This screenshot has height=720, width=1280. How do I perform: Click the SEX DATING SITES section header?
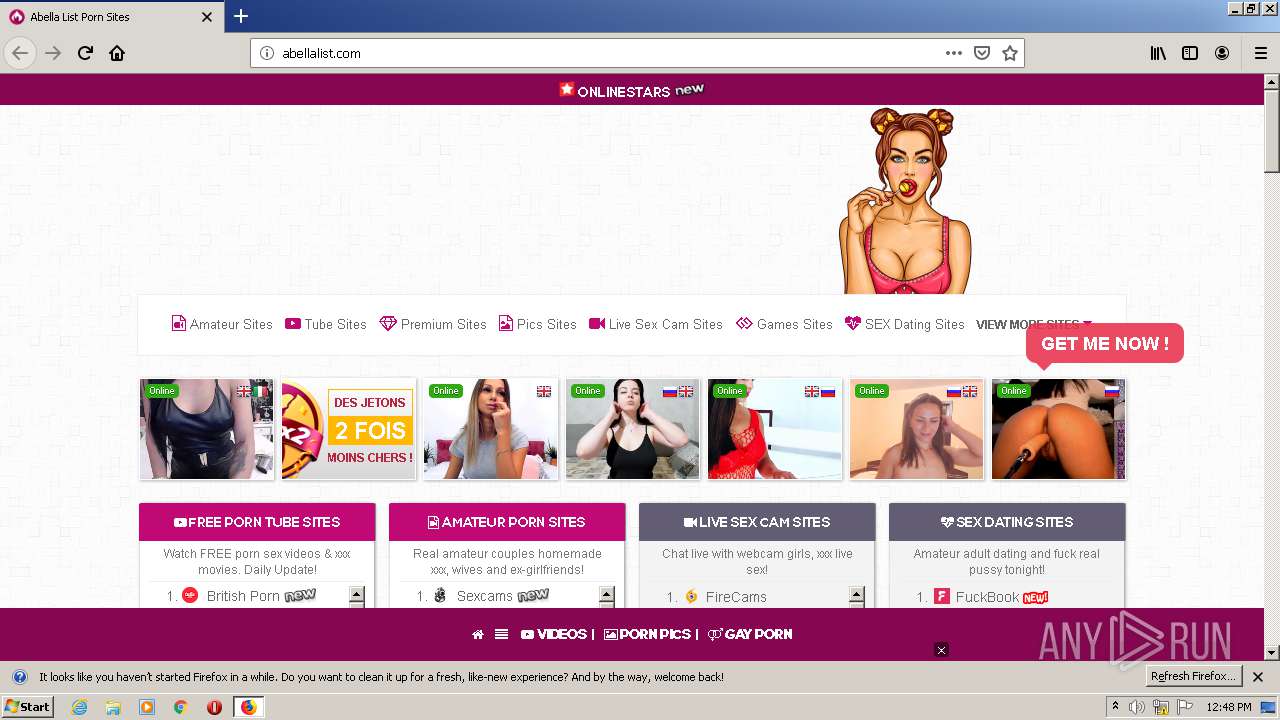[1007, 522]
